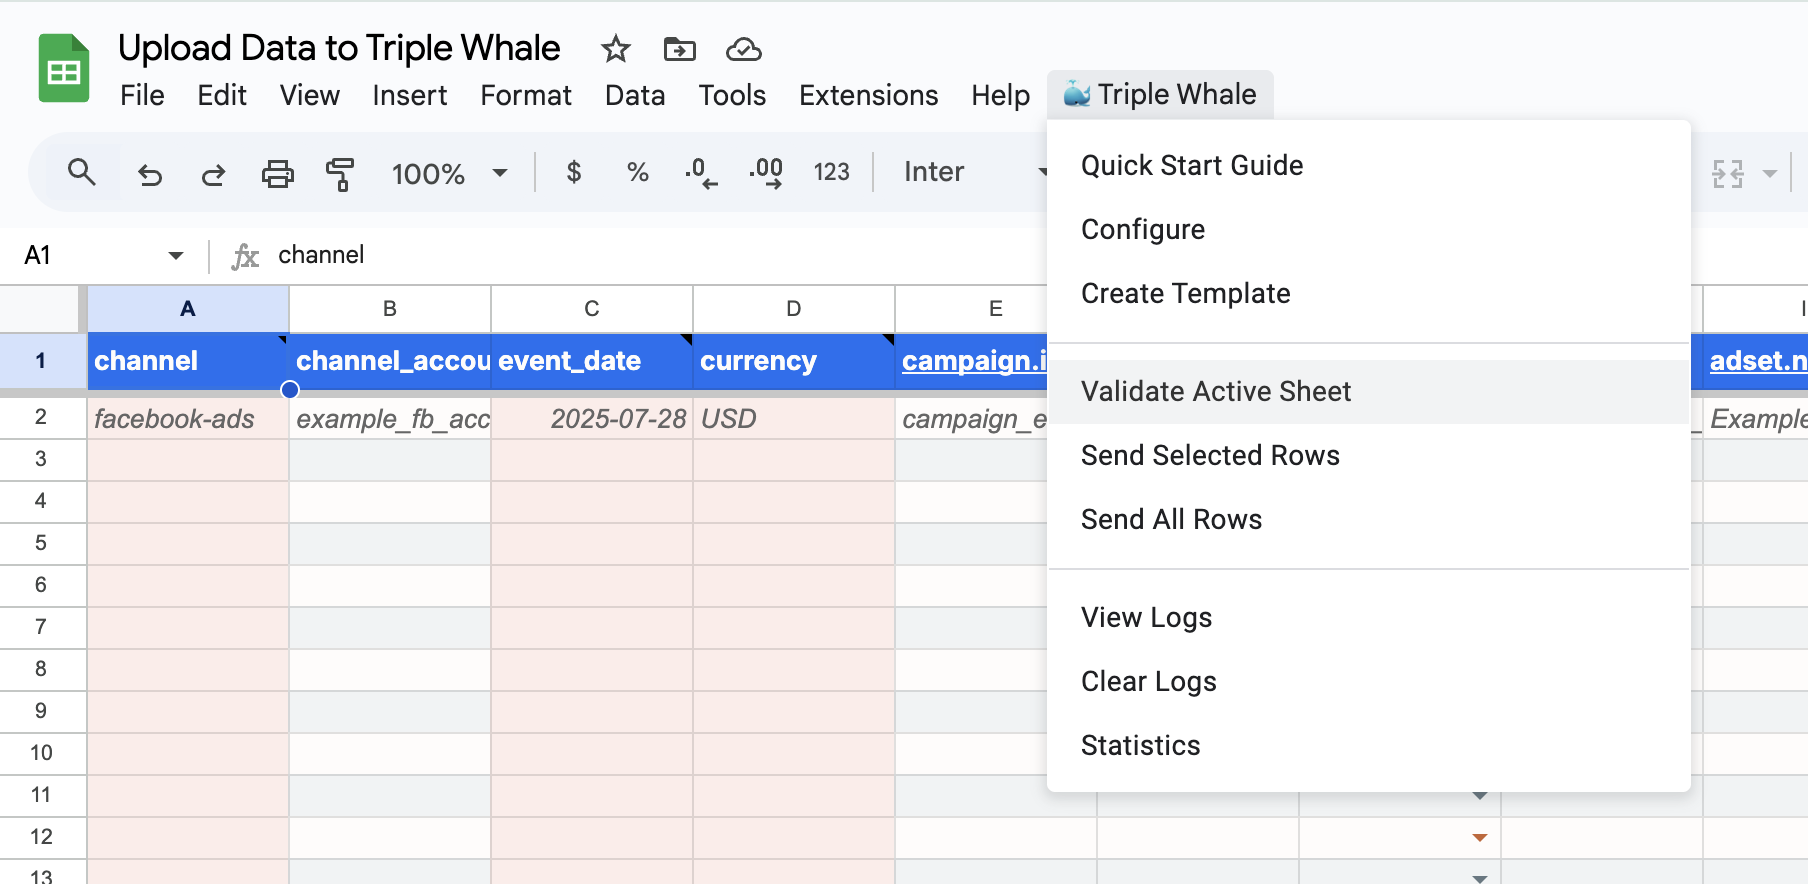Click the move to folder icon
Image resolution: width=1808 pixels, height=884 pixels.
(680, 49)
